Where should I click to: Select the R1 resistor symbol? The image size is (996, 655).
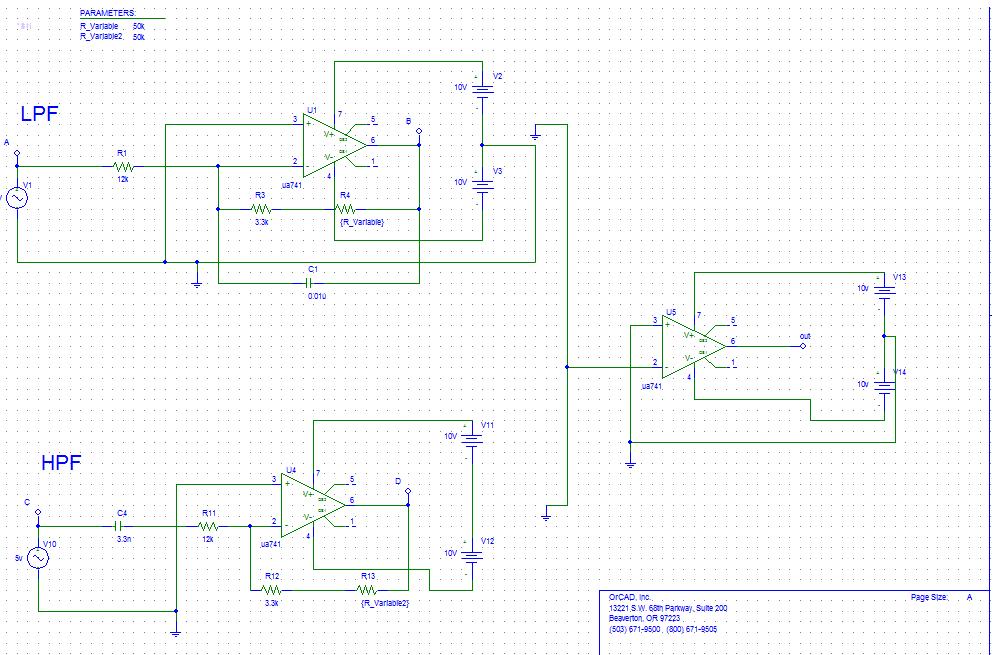[x=123, y=166]
